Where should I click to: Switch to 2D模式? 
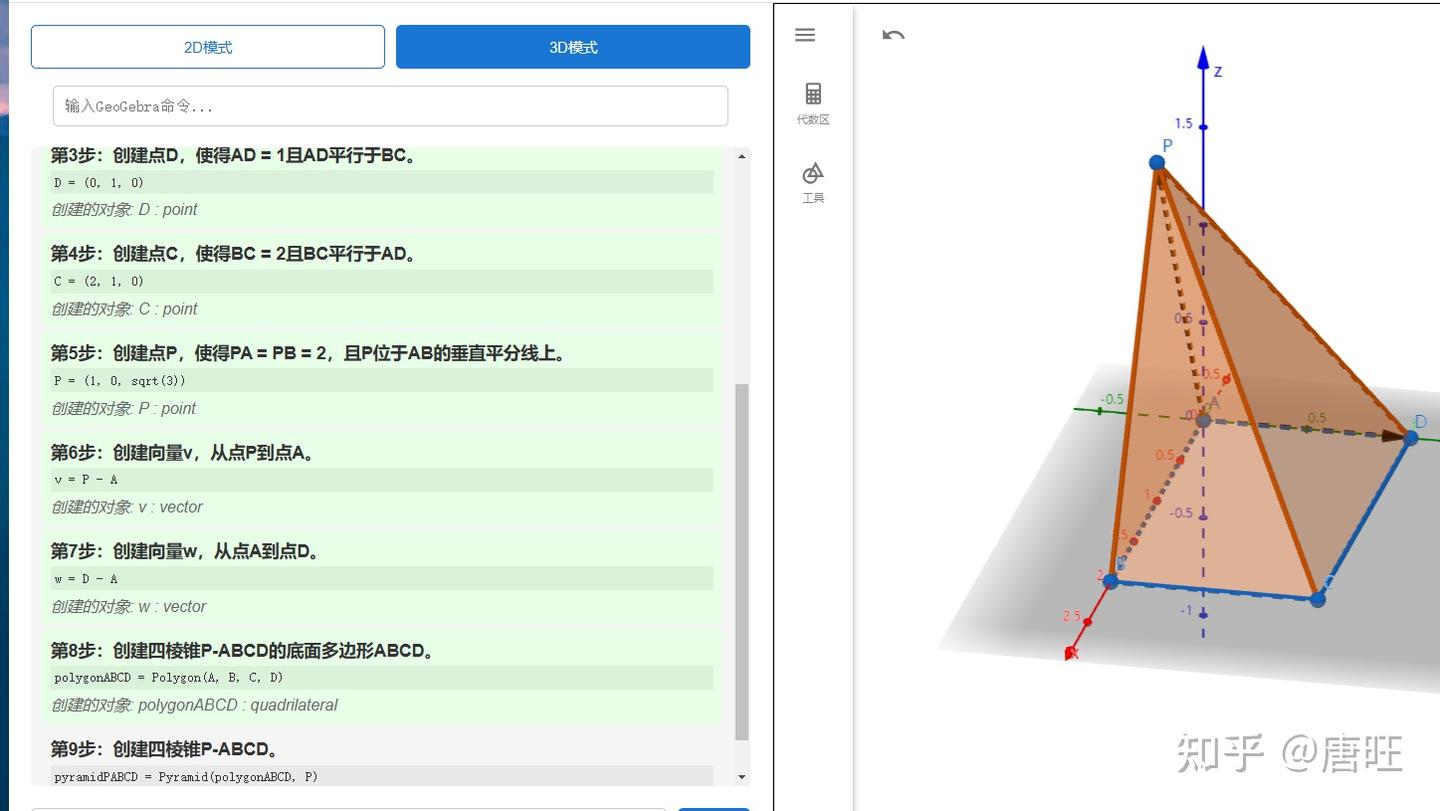[208, 47]
